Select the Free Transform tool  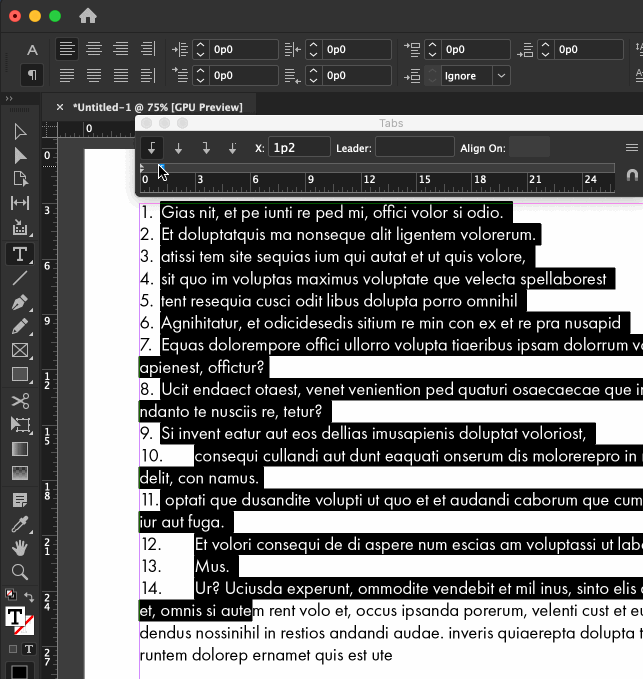(x=20, y=425)
